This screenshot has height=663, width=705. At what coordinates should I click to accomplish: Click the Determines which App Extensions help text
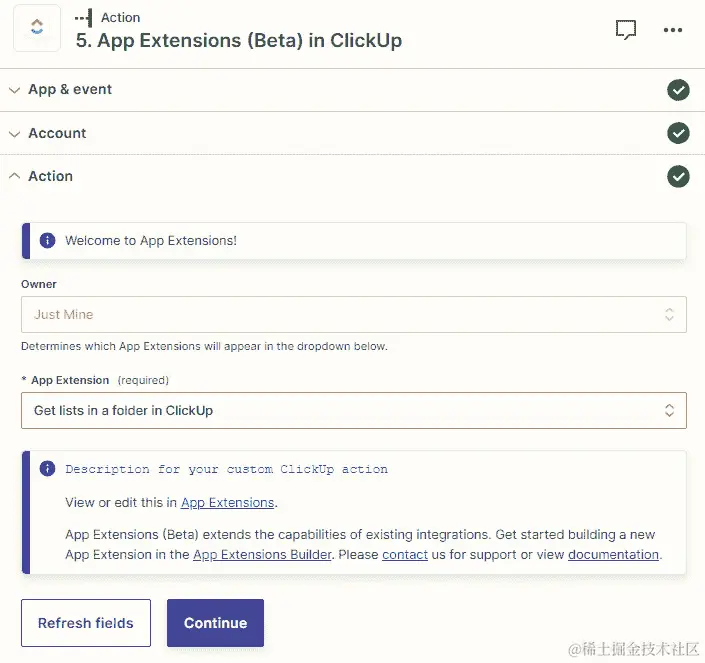click(204, 346)
